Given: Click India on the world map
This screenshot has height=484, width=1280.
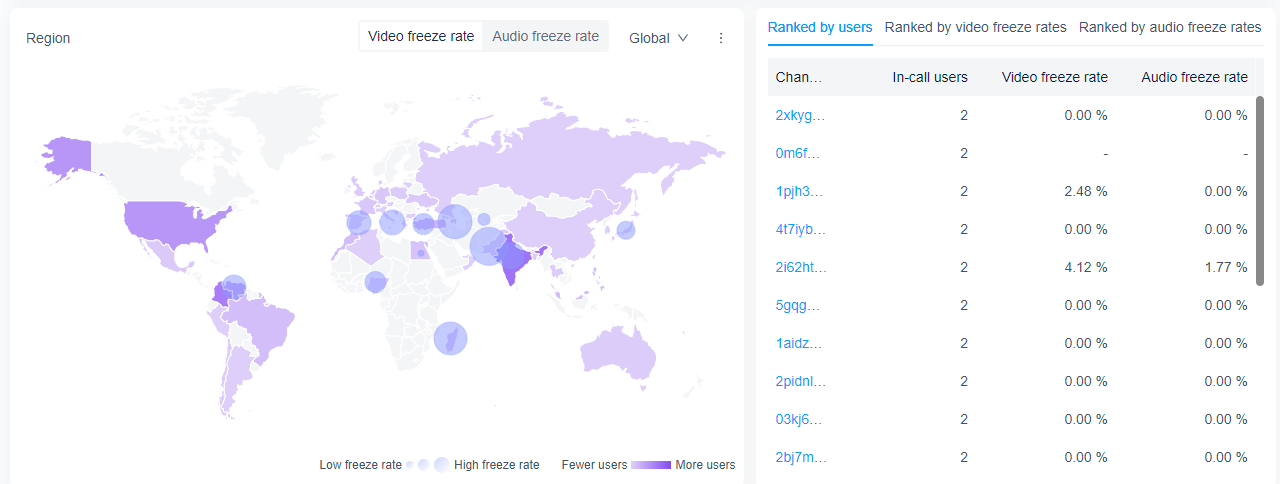Looking at the screenshot, I should [512, 258].
